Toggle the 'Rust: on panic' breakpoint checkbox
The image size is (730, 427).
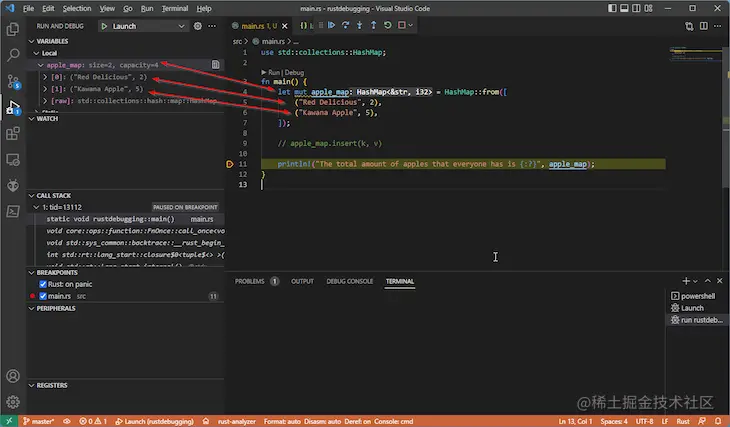pyautogui.click(x=42, y=284)
